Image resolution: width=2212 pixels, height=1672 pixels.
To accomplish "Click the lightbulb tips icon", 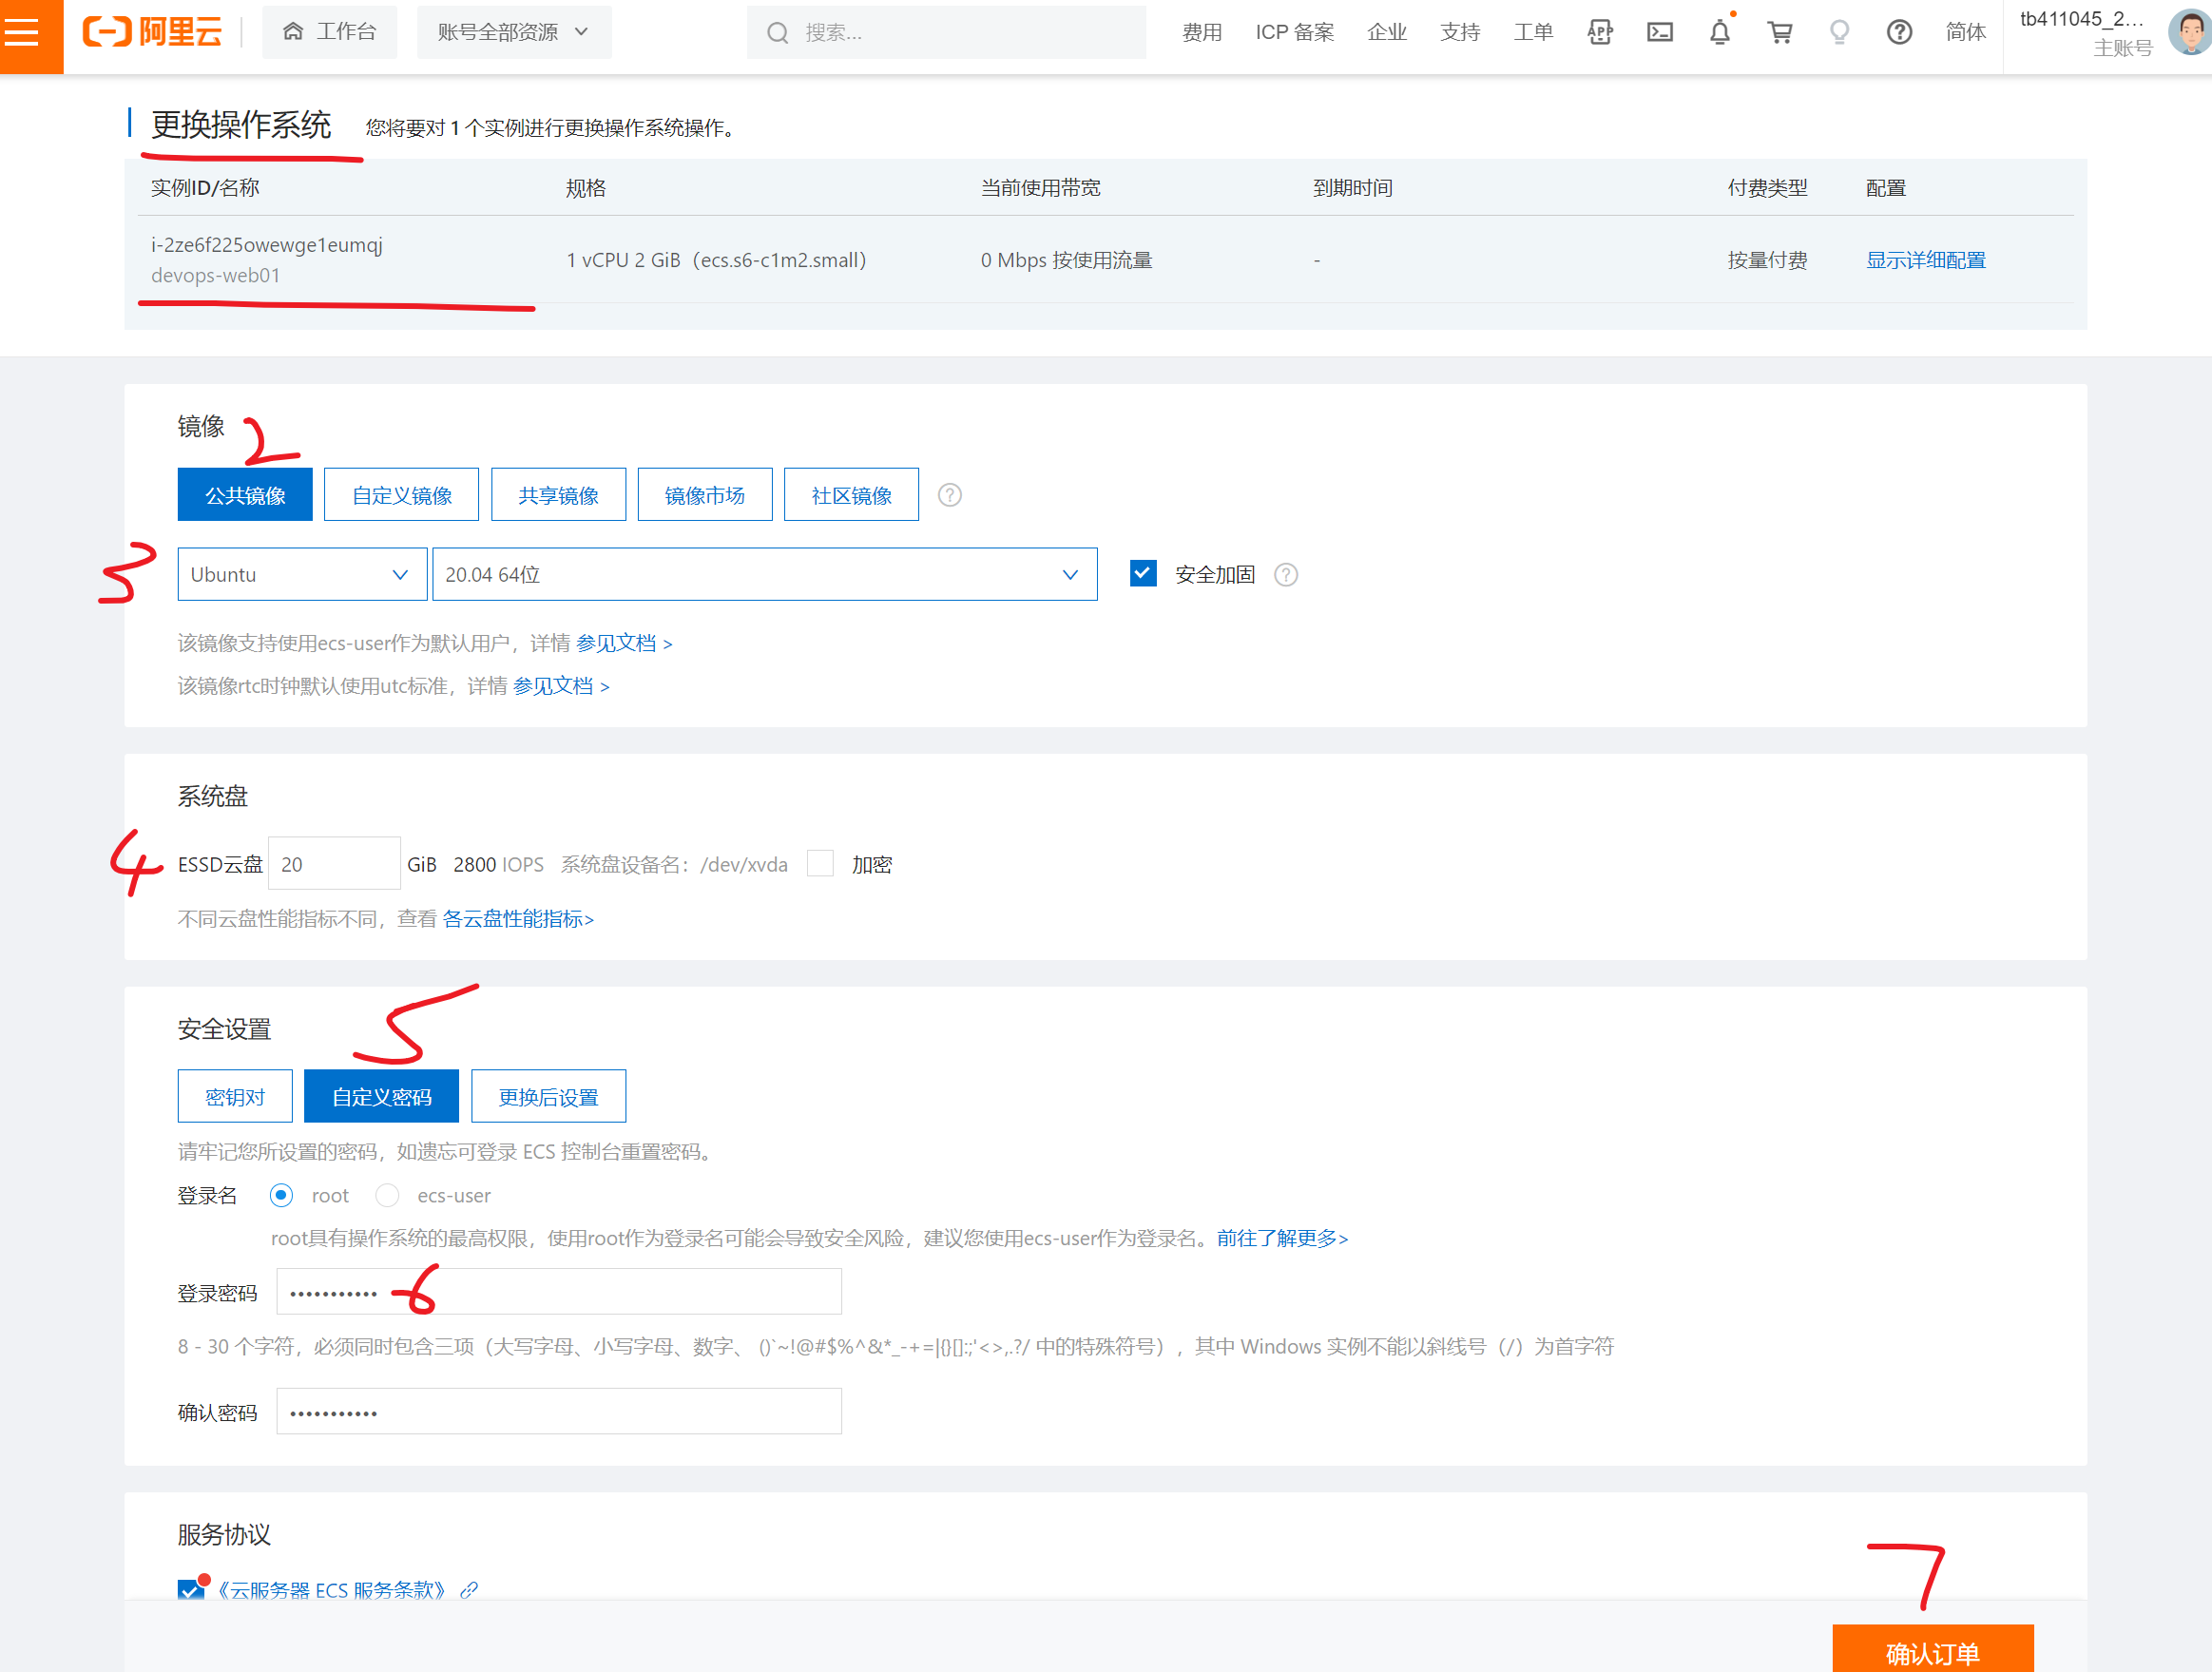I will [x=1839, y=32].
